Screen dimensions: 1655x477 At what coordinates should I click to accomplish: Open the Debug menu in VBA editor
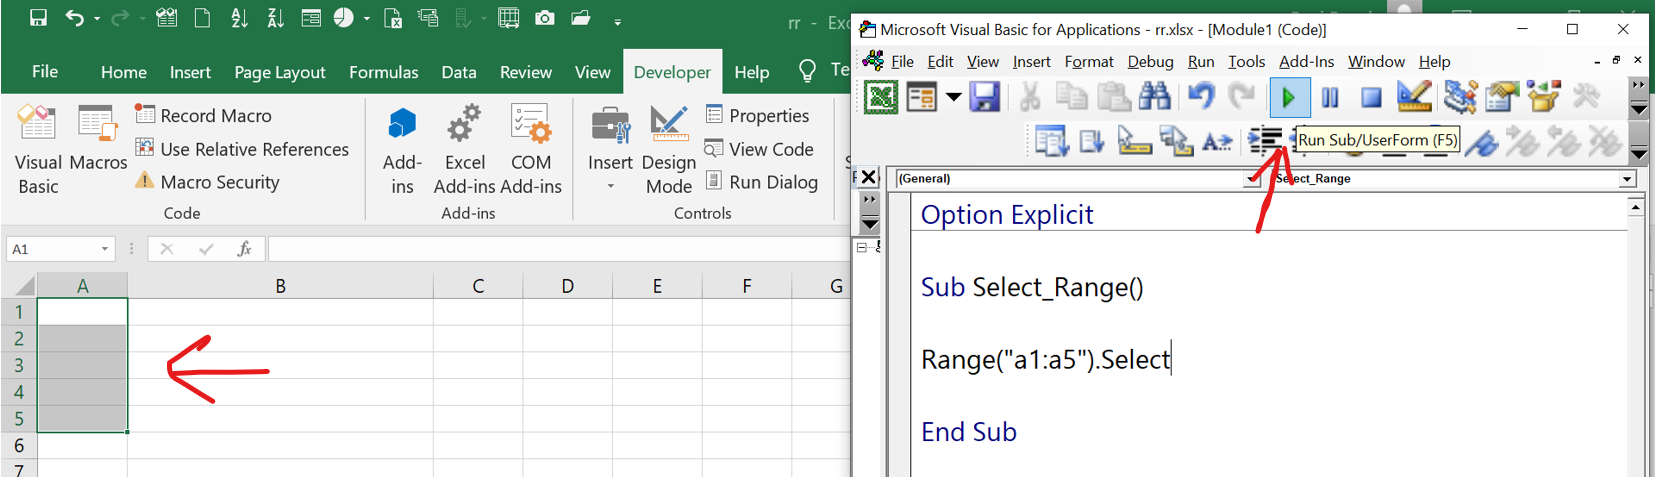click(1150, 62)
